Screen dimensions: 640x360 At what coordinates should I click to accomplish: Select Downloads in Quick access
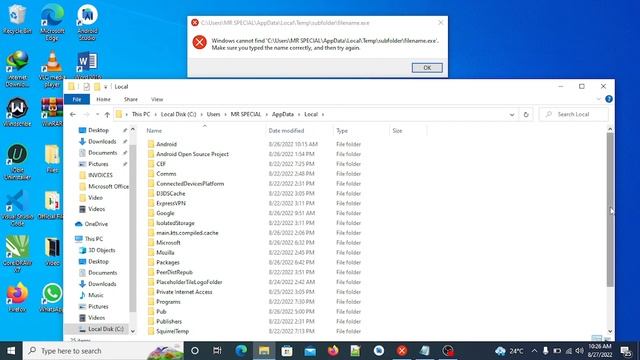102,142
